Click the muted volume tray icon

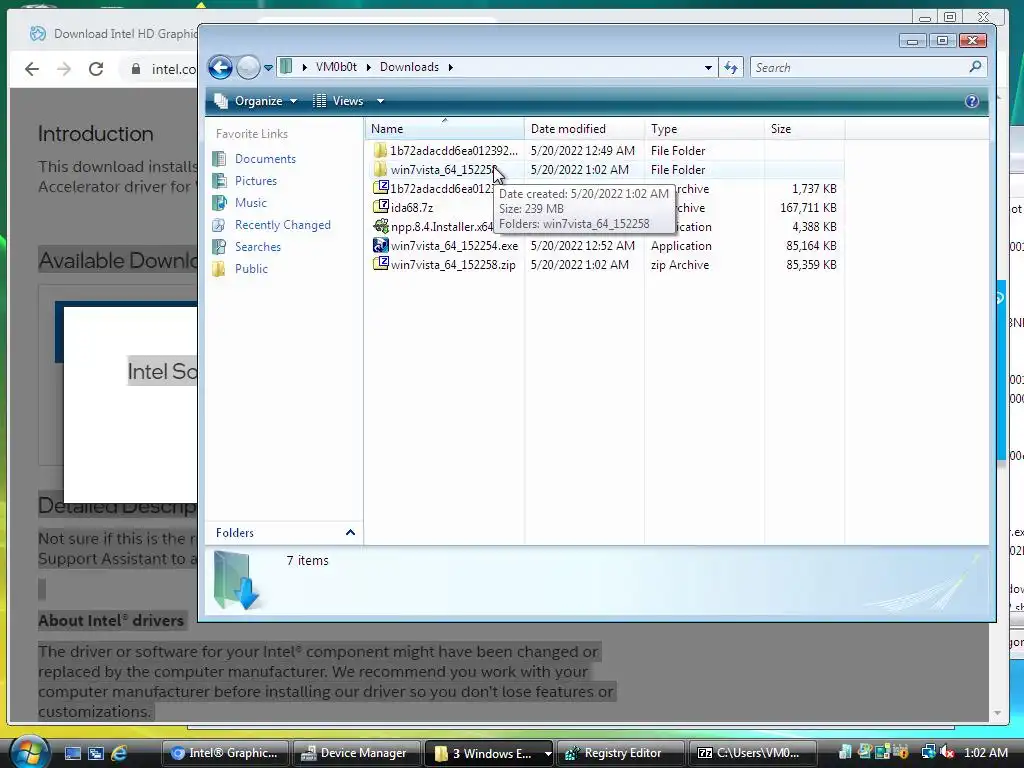point(947,753)
